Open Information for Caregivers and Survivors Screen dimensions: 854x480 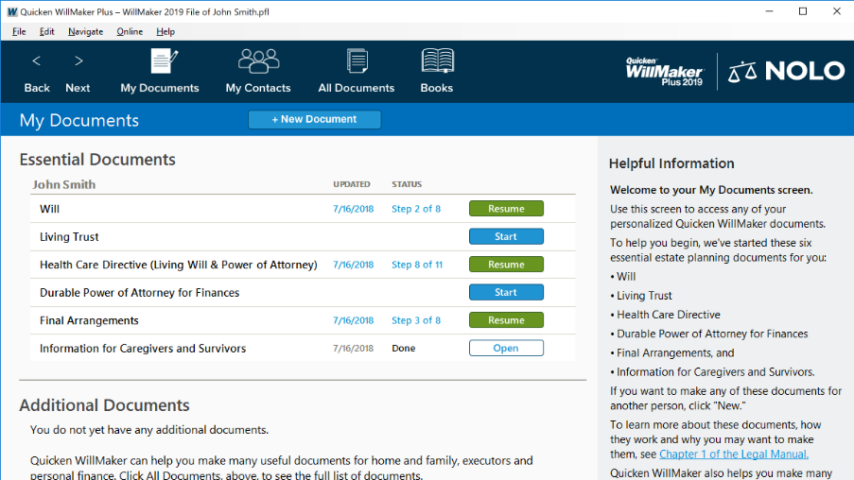point(506,348)
